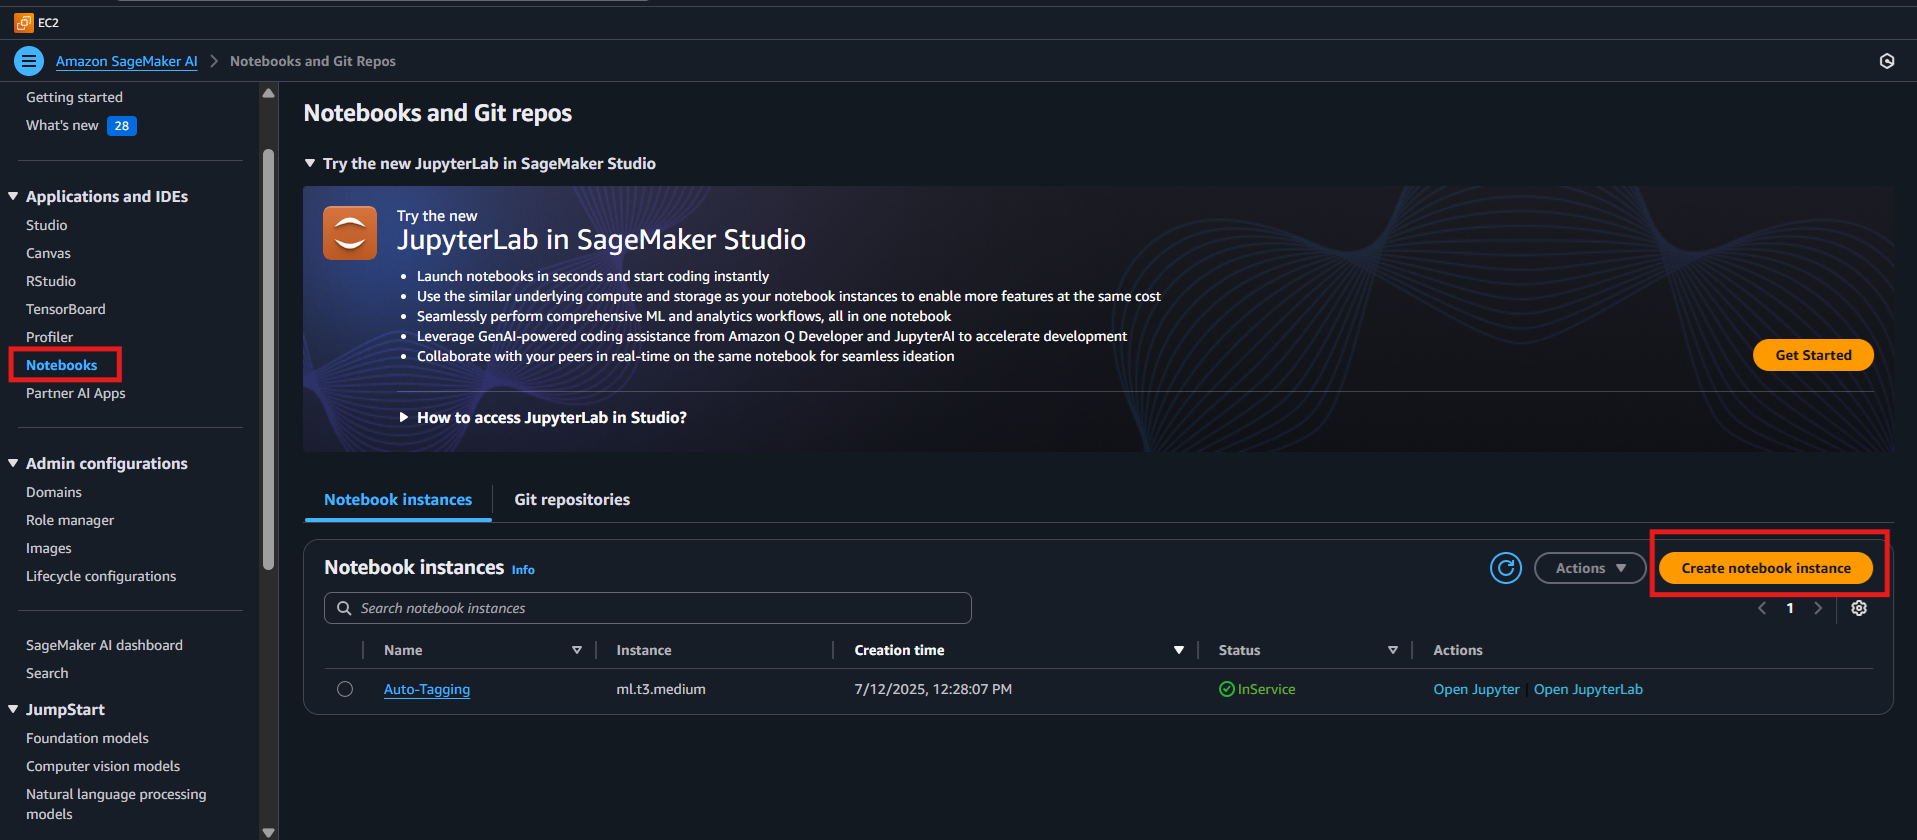The image size is (1917, 840).
Task: Click the Instance column header
Action: [644, 650]
